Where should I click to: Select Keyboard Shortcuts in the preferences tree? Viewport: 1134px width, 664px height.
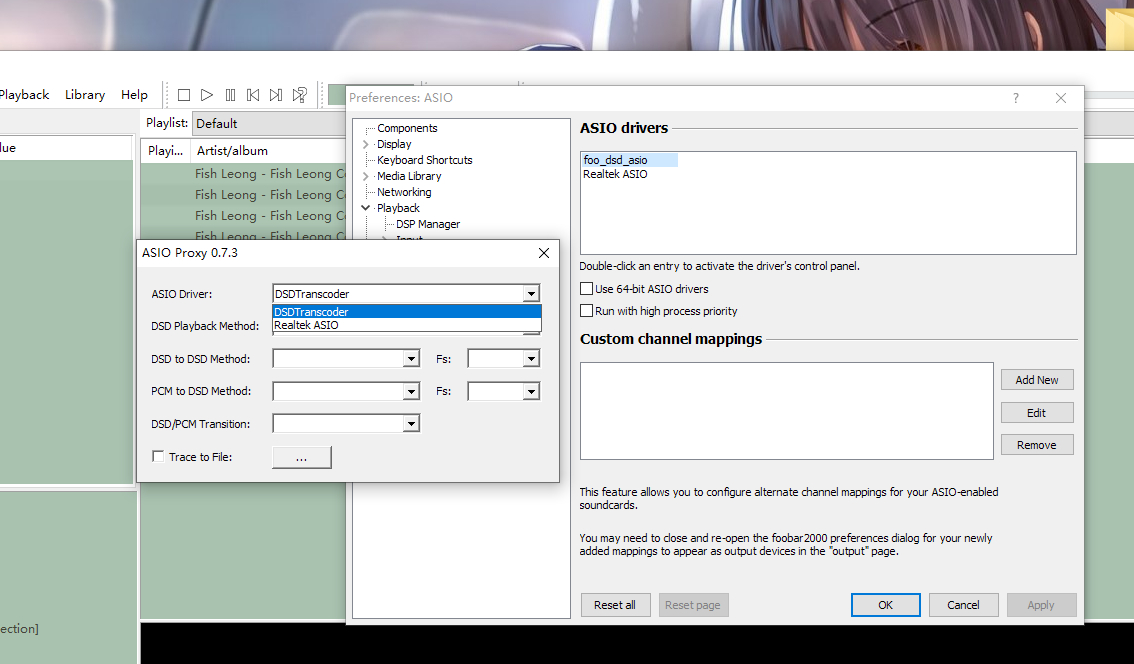tap(425, 160)
